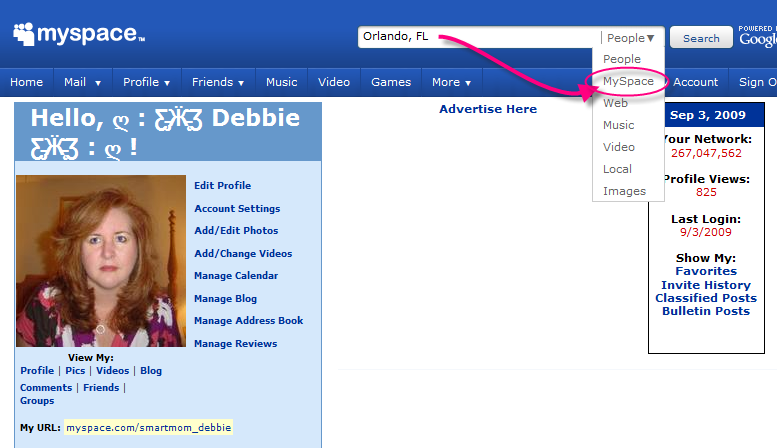777x448 pixels.
Task: Open Bulletin Posts in Show My
Action: 705,311
